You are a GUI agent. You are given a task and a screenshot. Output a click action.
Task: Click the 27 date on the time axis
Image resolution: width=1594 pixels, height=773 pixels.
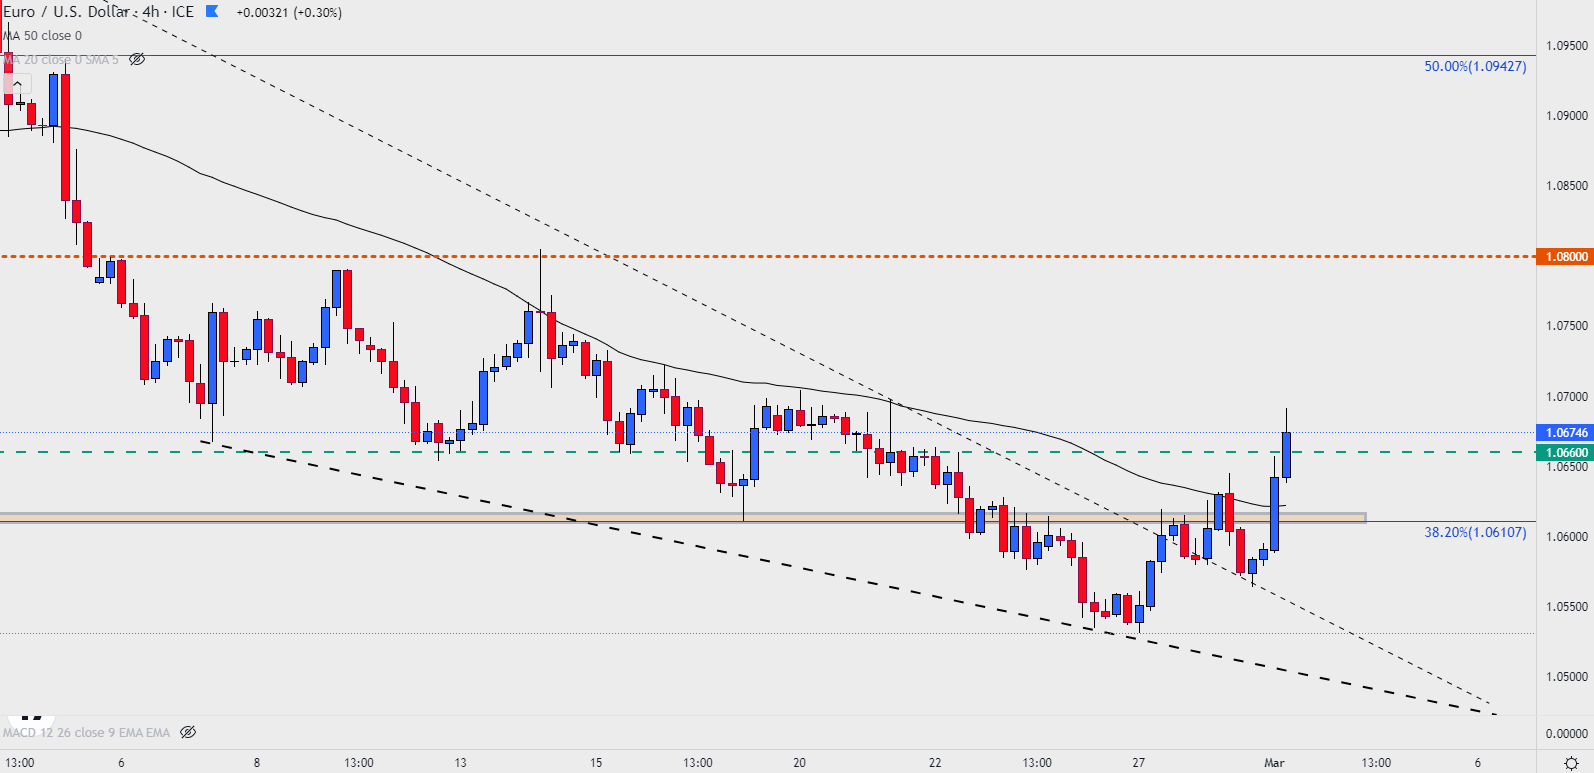[1139, 763]
